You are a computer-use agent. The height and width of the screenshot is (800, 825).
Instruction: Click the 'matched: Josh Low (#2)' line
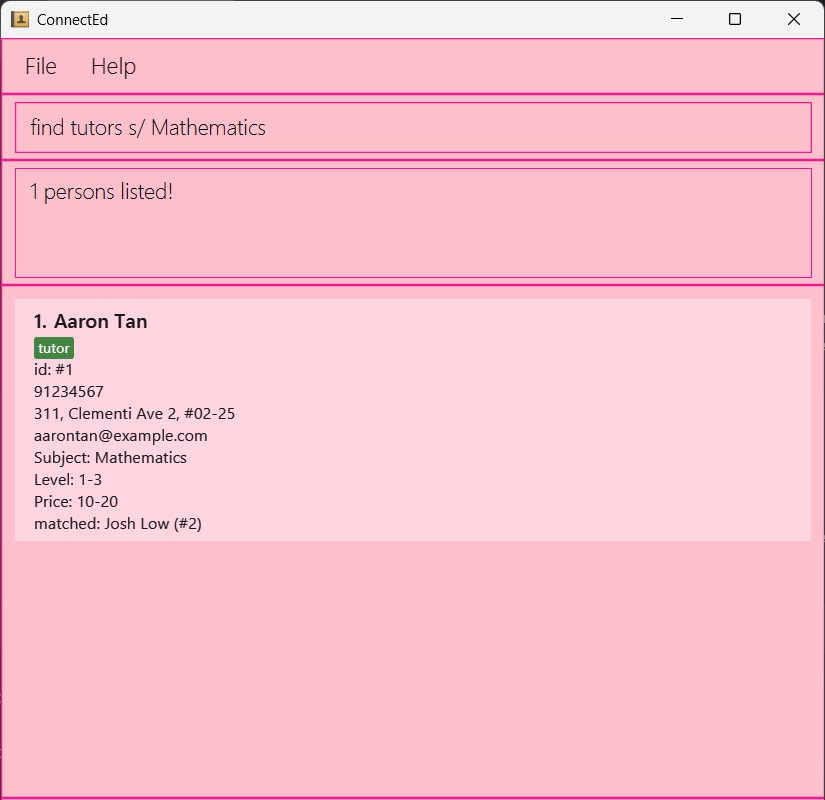117,523
